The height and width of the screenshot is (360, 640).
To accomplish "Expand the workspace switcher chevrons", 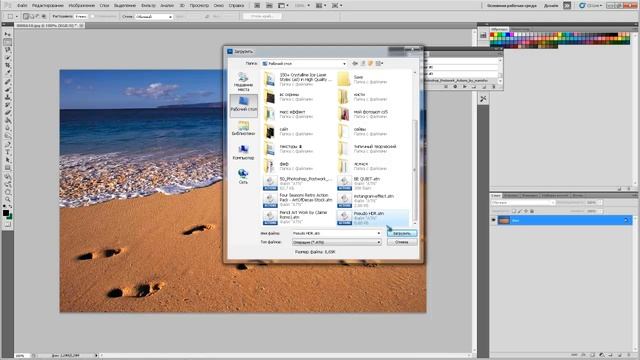I will coord(567,5).
